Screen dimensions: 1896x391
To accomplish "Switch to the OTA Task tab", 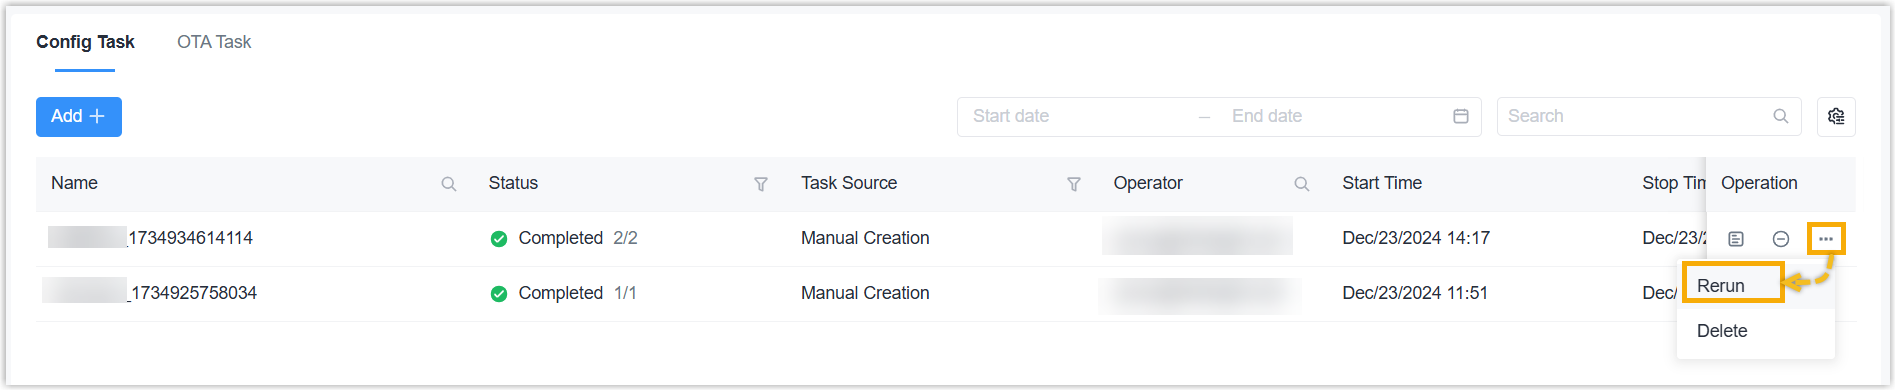I will click(214, 42).
